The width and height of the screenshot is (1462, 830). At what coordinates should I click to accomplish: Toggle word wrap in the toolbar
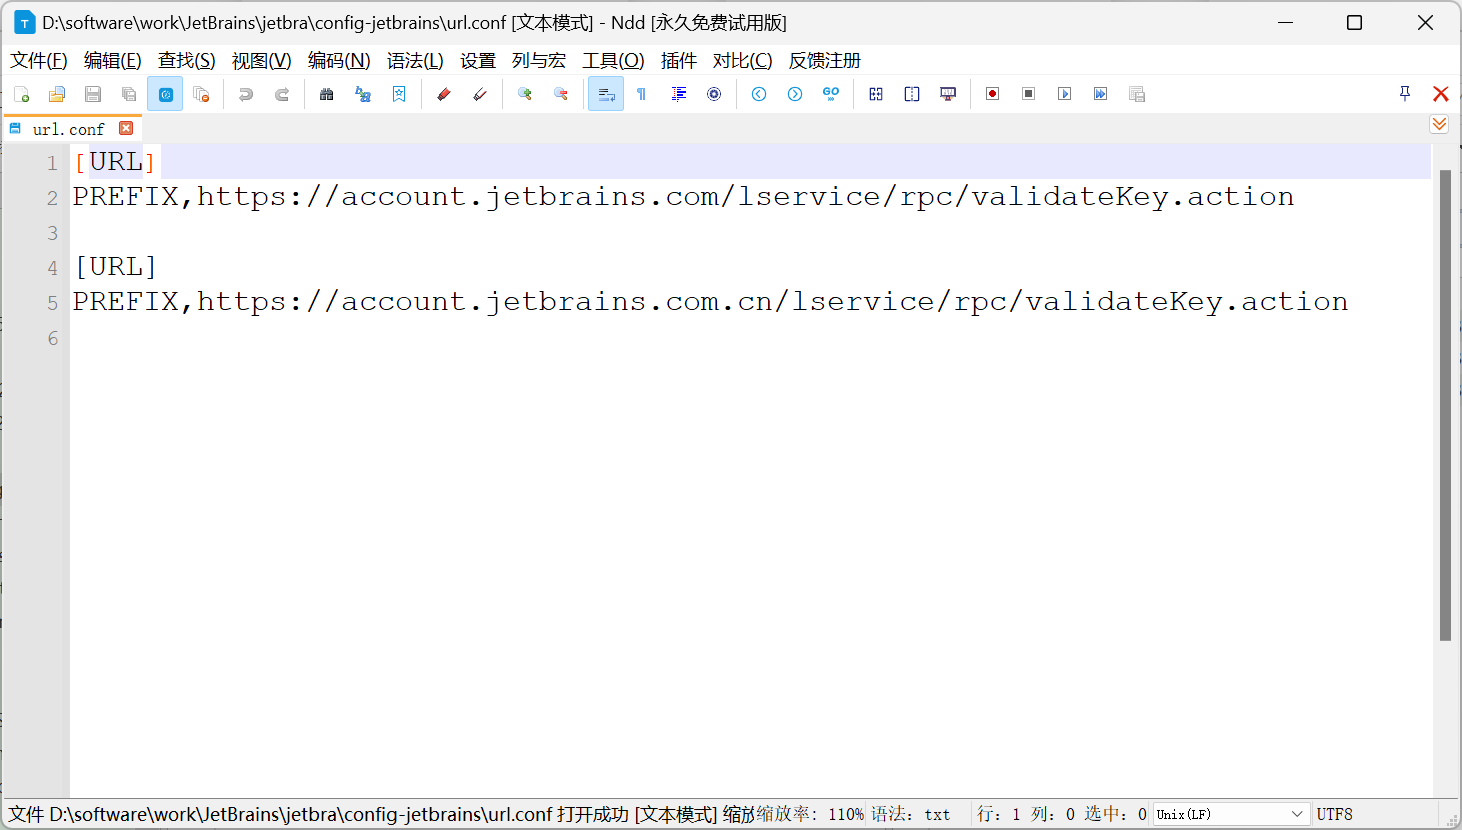coord(606,94)
